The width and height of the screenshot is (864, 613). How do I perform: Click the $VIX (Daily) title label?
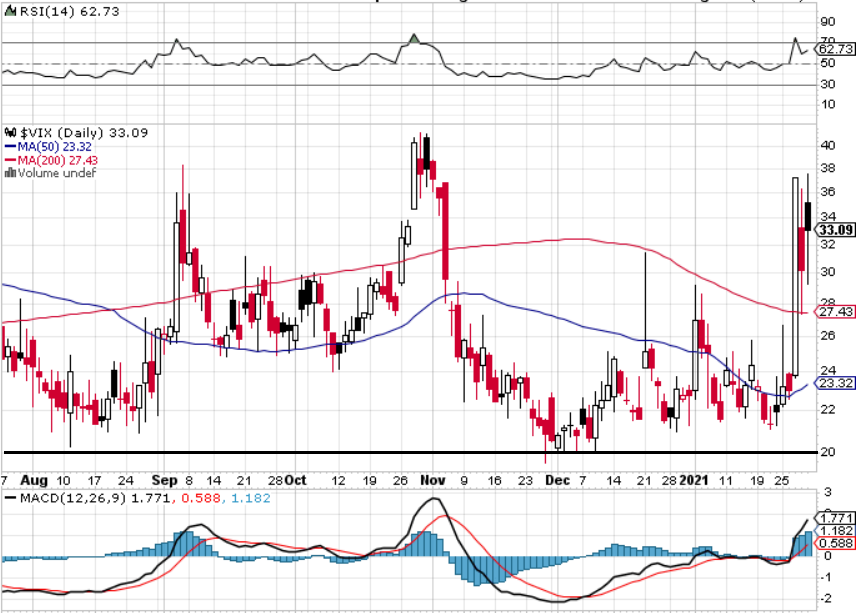(x=61, y=133)
